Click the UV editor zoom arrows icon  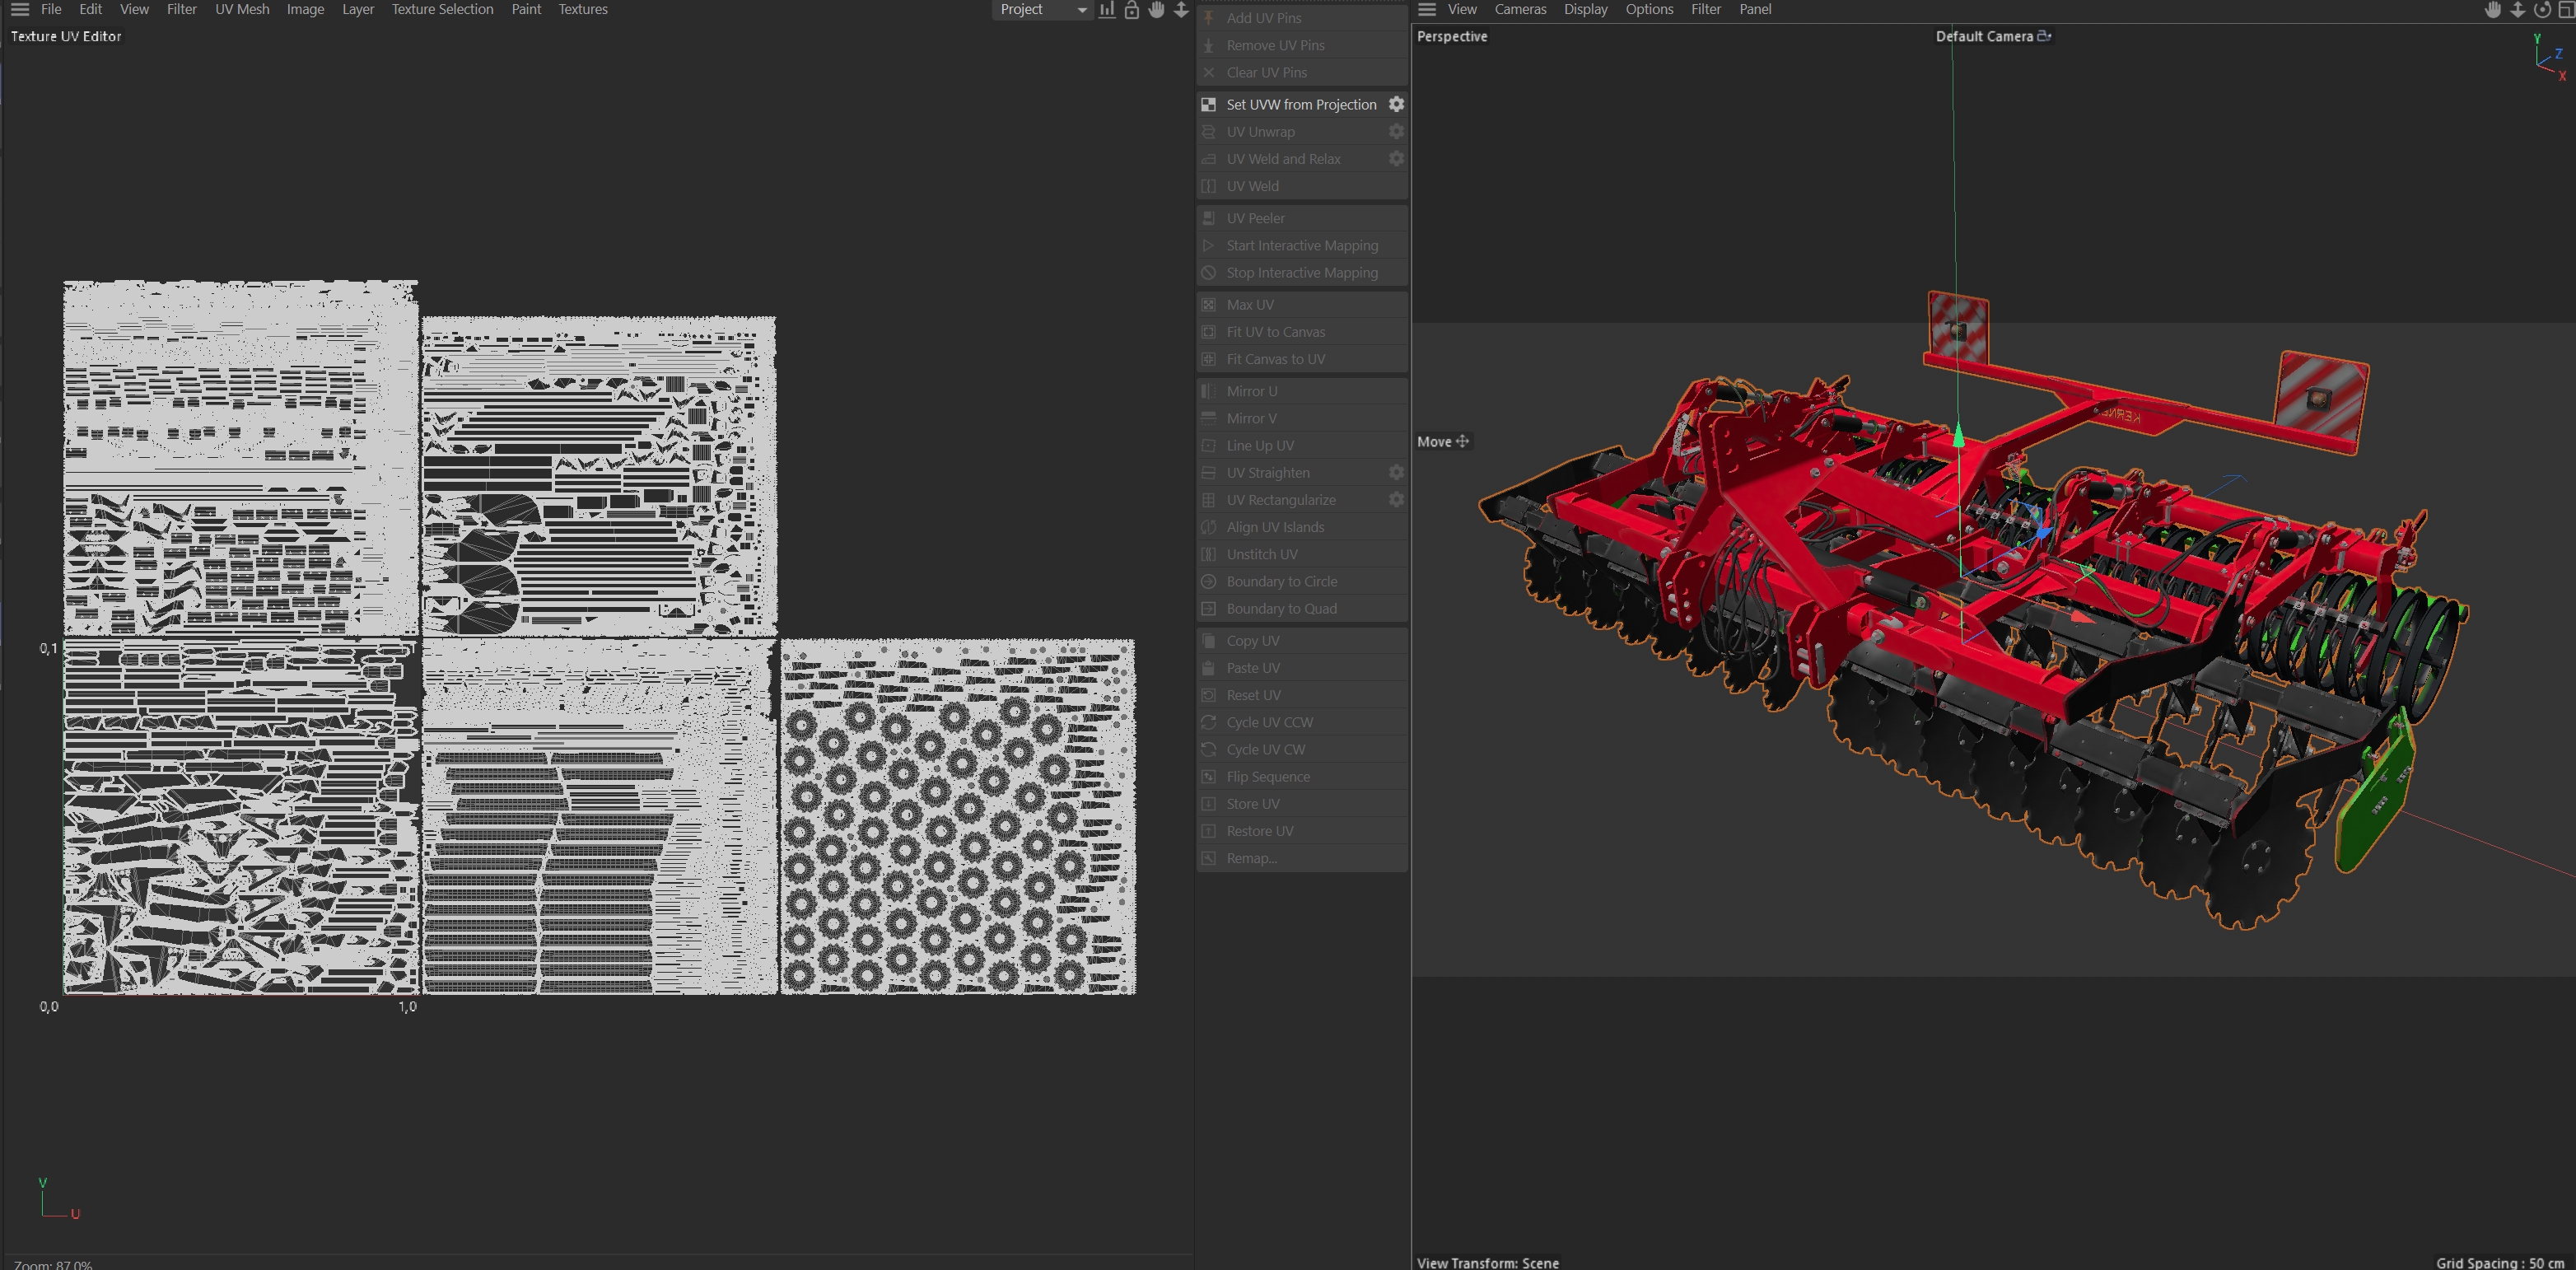pos(1181,10)
